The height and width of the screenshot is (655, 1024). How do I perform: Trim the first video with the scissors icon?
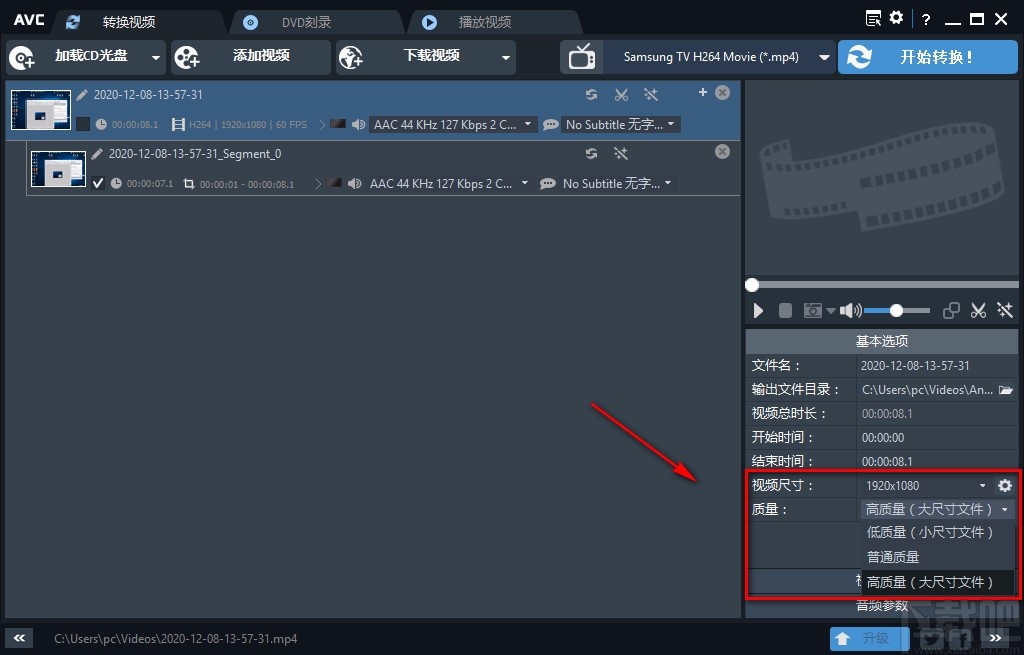click(x=621, y=93)
